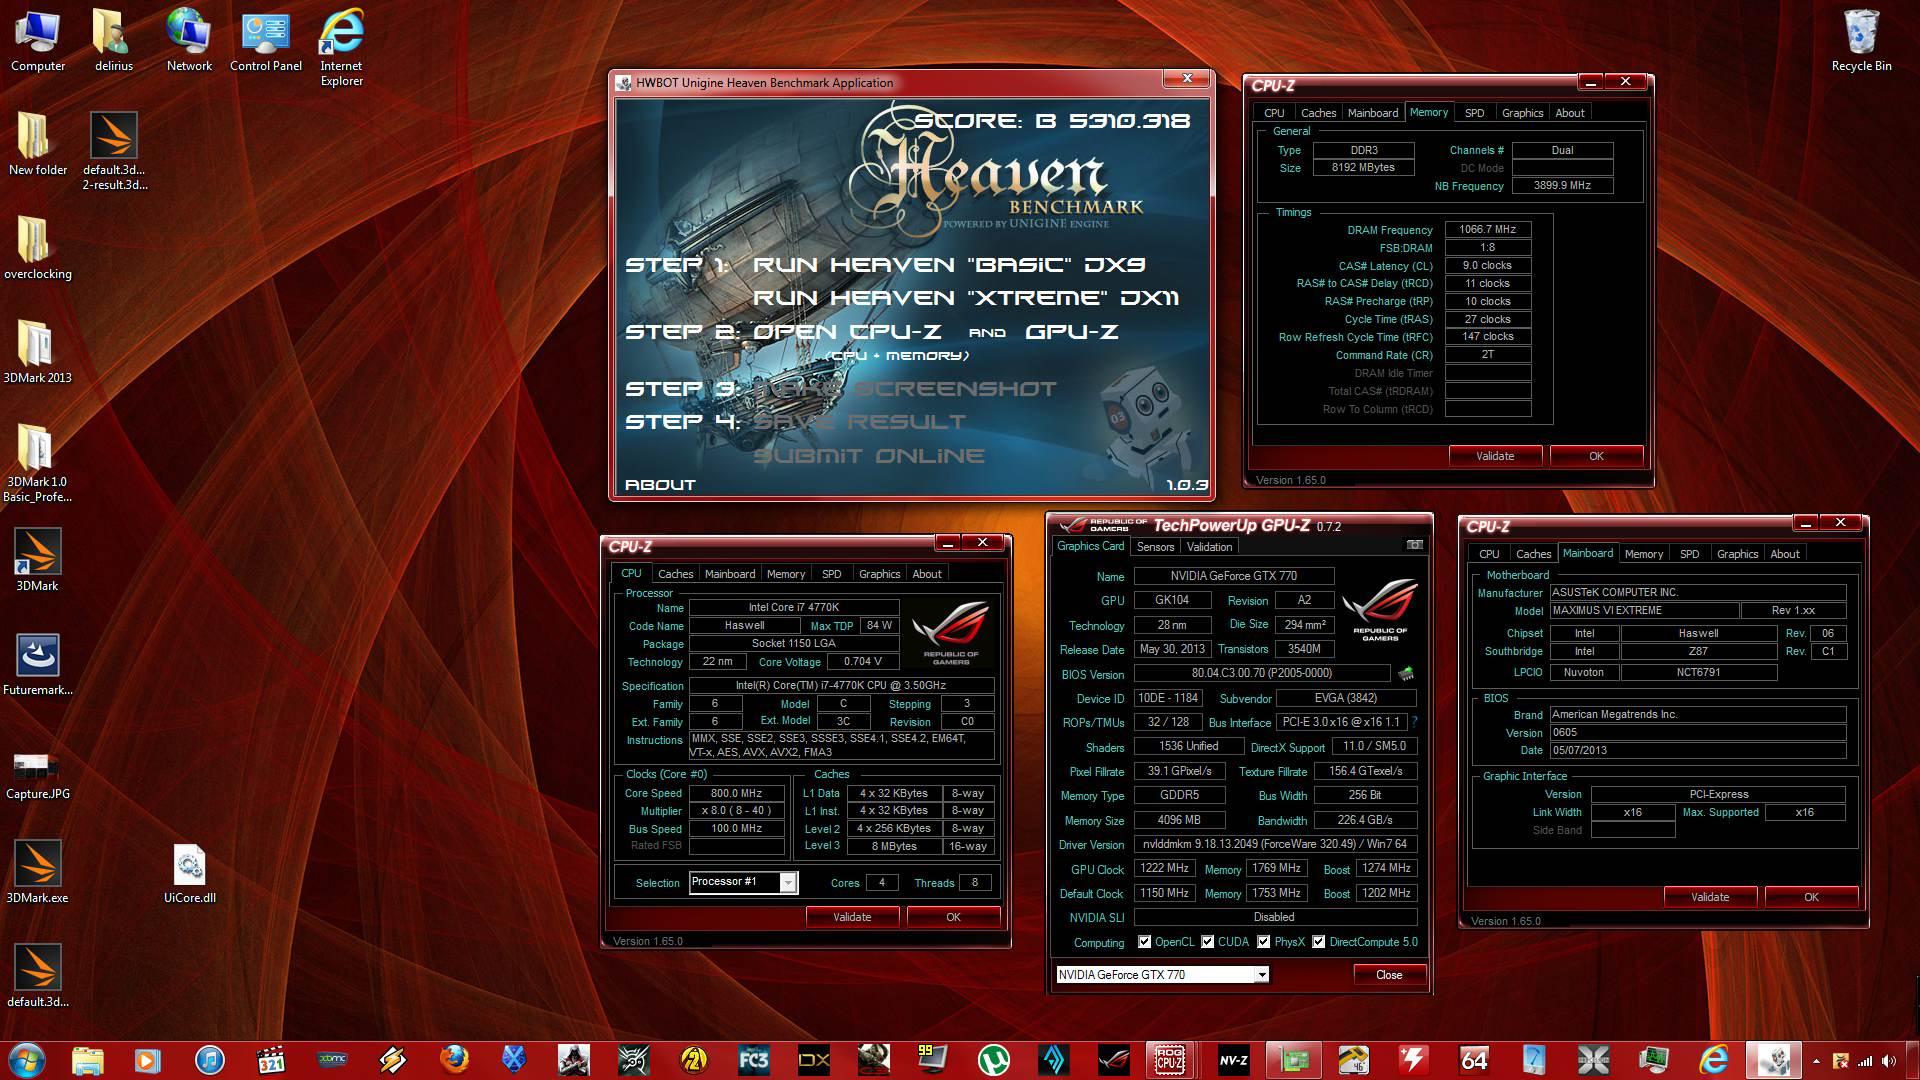Toggle the OpenCL checkbox in GPU-Z
The image size is (1920, 1080).
point(1145,942)
